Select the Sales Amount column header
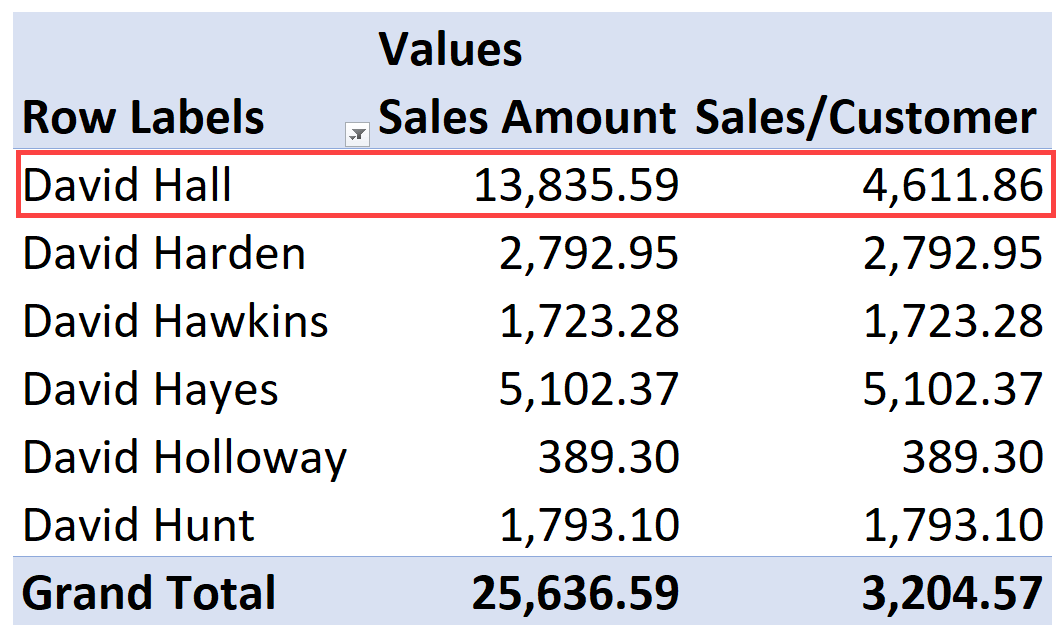The height and width of the screenshot is (640, 1063). [527, 117]
